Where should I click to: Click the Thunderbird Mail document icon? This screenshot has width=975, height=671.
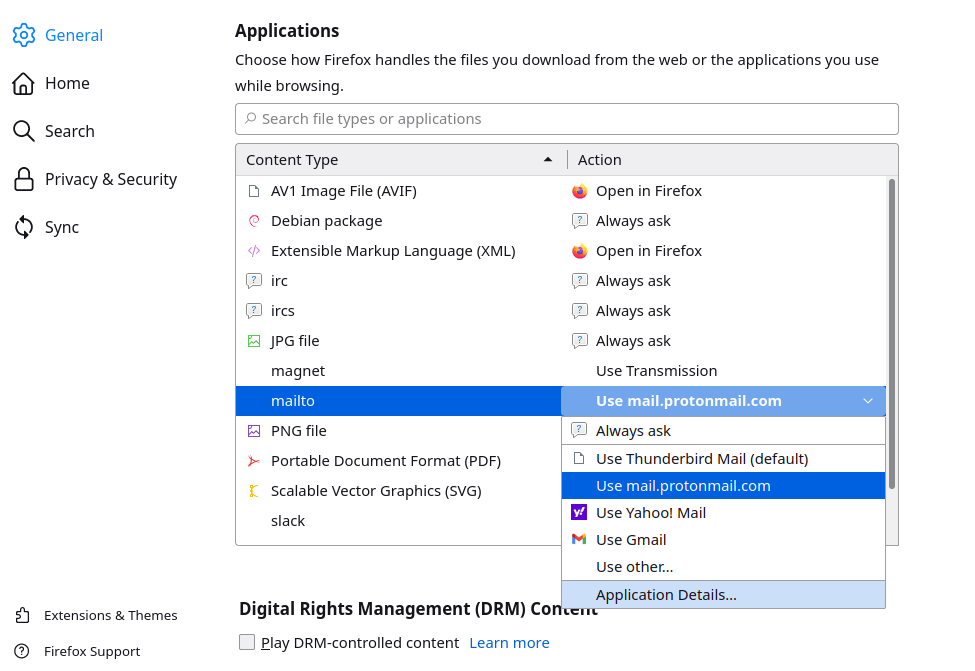coord(579,458)
